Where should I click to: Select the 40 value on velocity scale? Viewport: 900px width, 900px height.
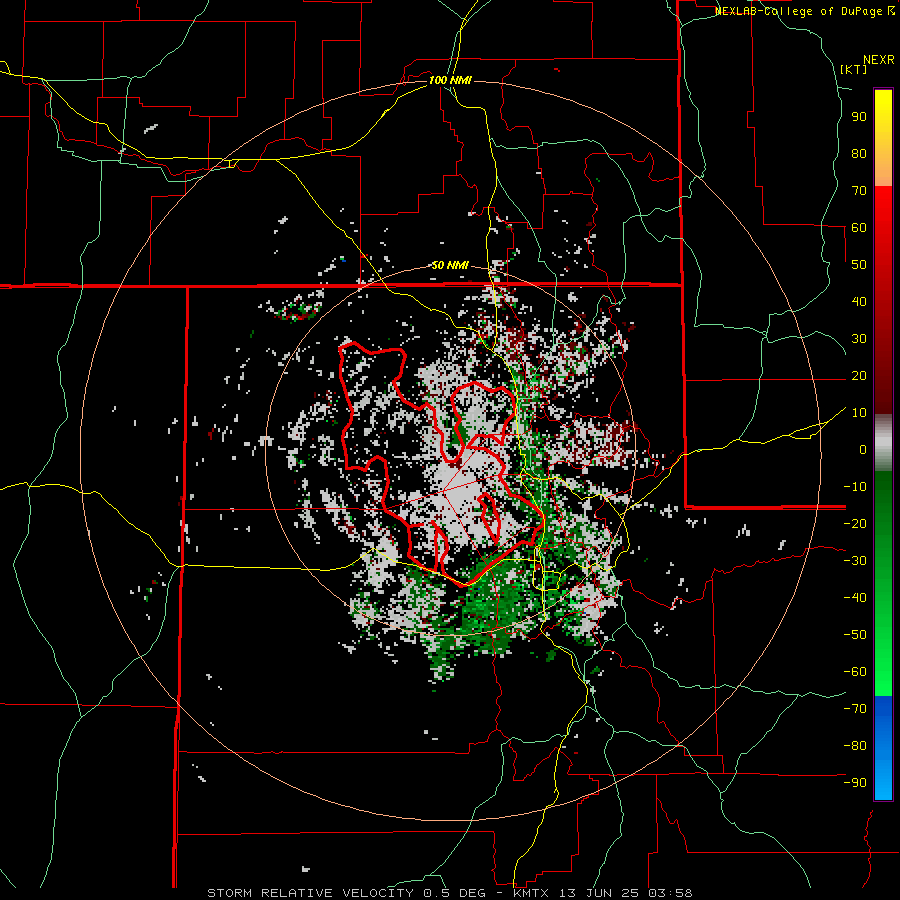(x=859, y=302)
